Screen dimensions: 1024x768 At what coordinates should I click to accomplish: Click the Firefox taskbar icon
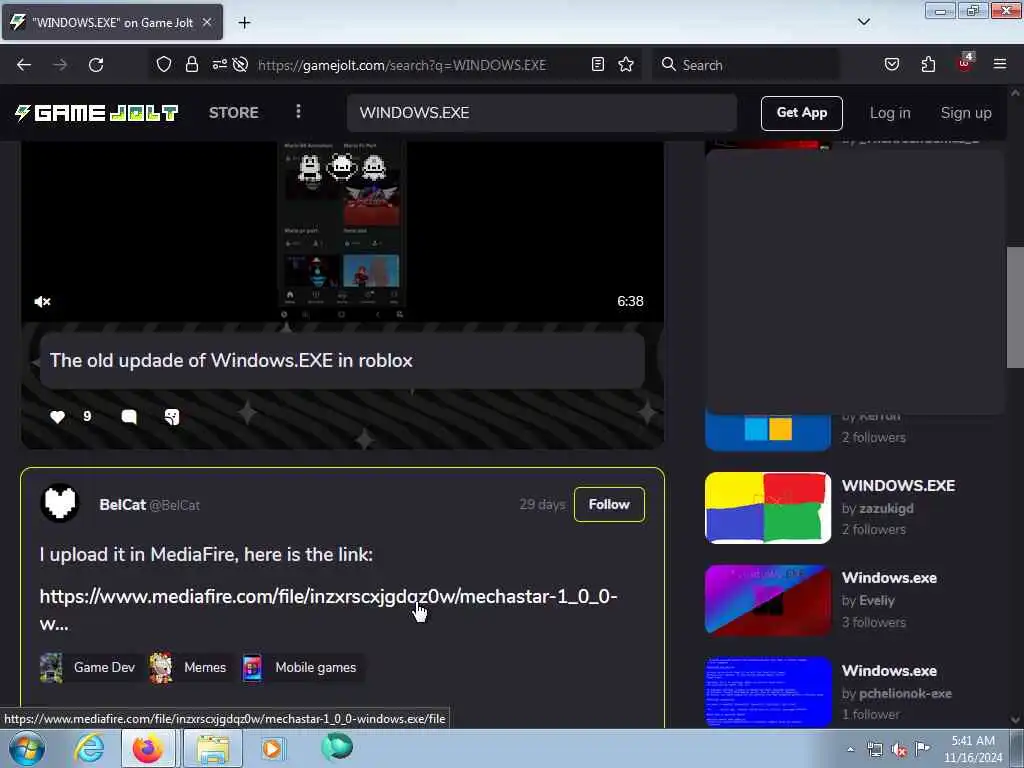(x=148, y=748)
